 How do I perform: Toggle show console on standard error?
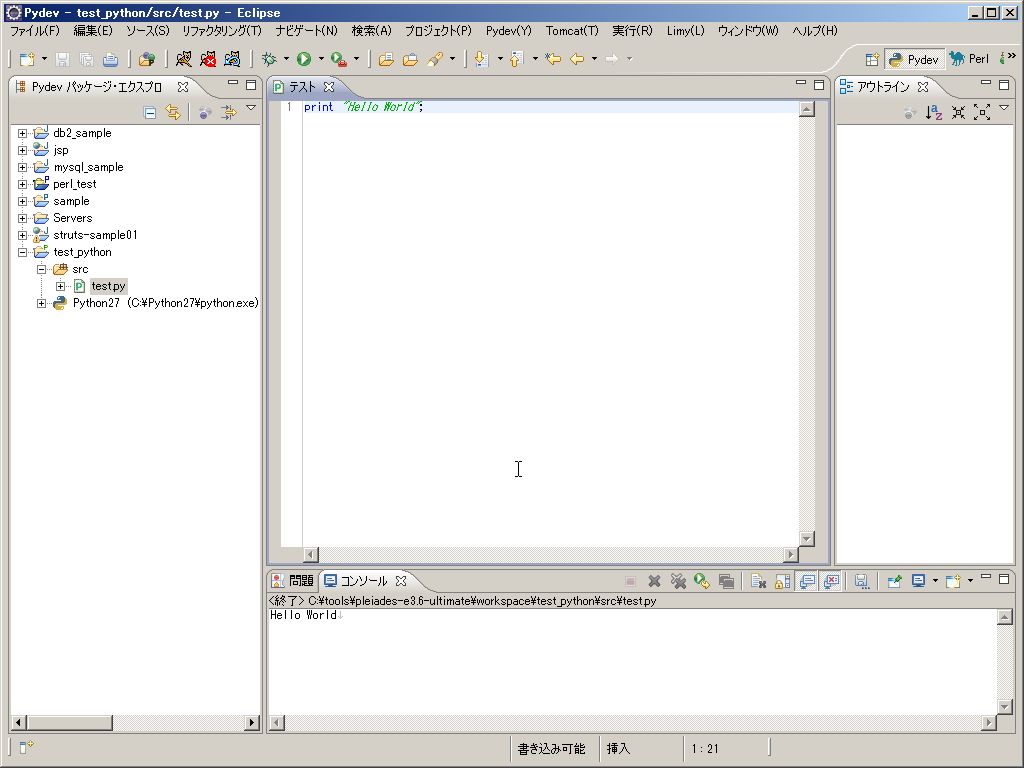click(831, 581)
